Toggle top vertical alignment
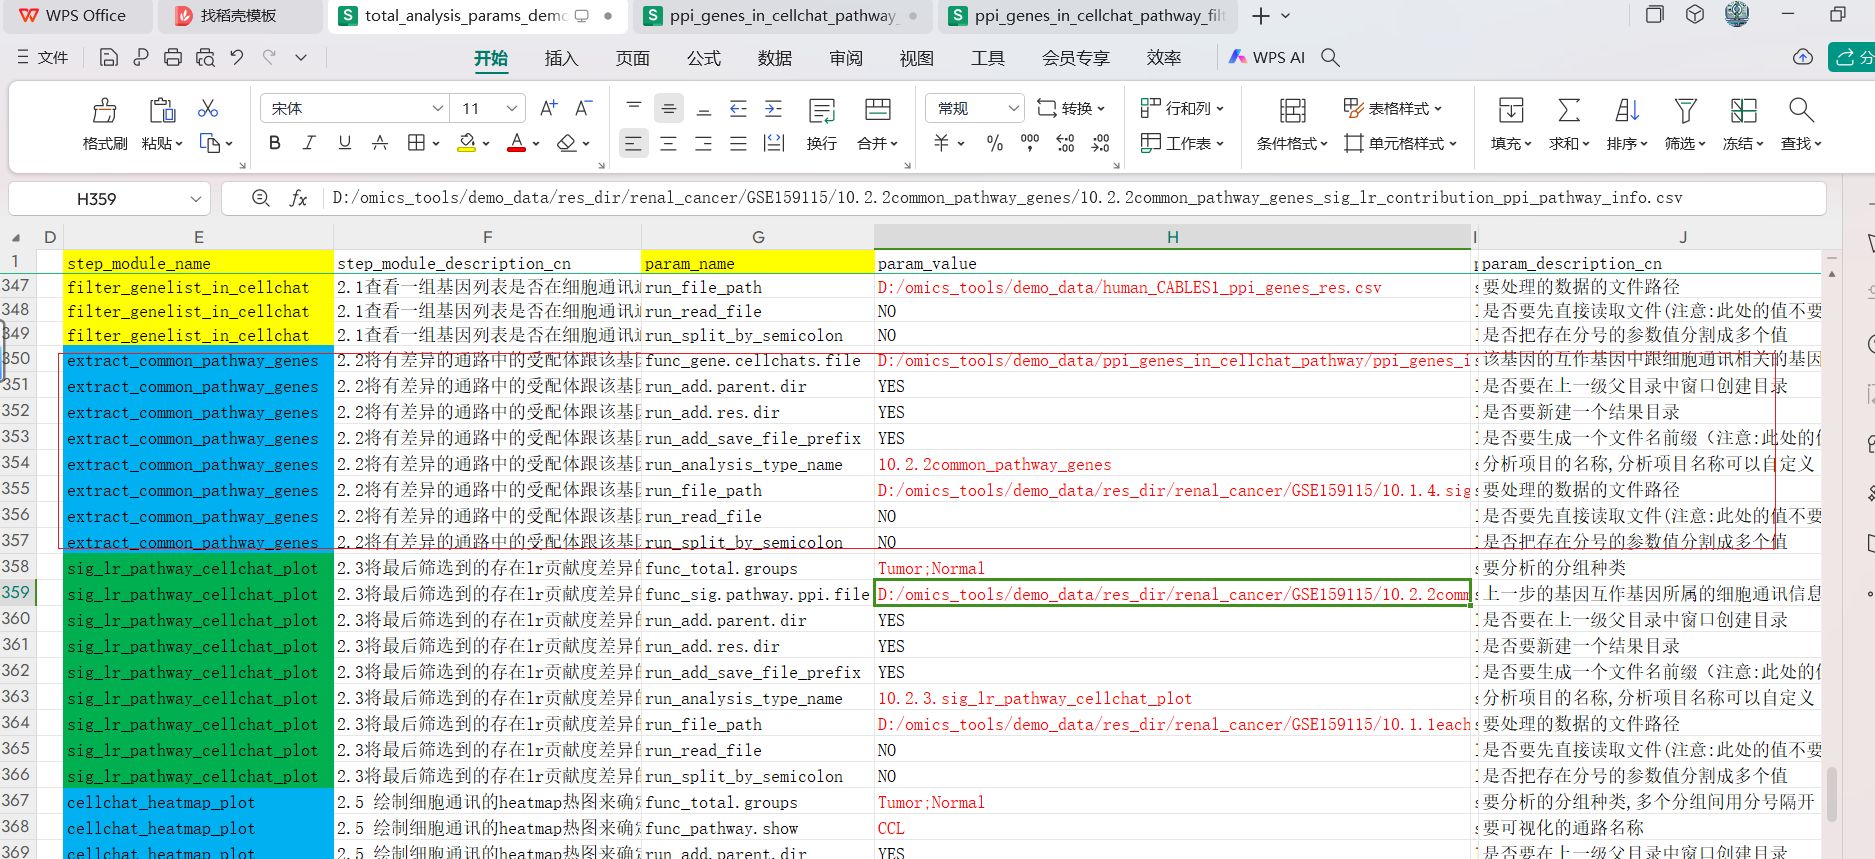The height and width of the screenshot is (859, 1875). point(633,108)
